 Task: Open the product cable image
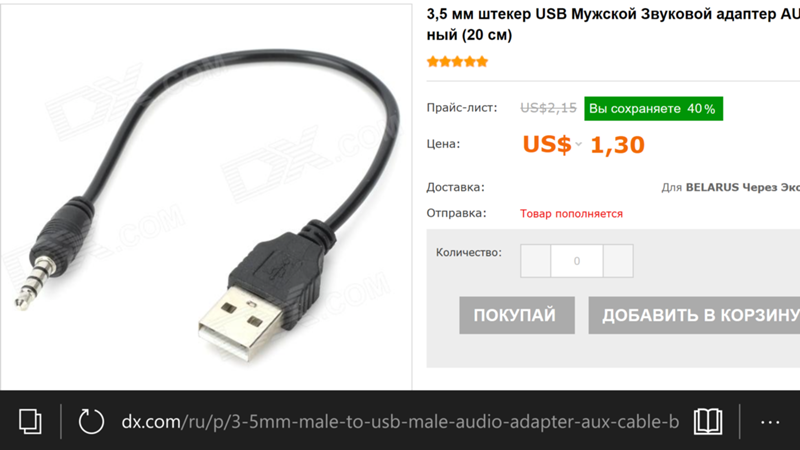click(x=206, y=197)
